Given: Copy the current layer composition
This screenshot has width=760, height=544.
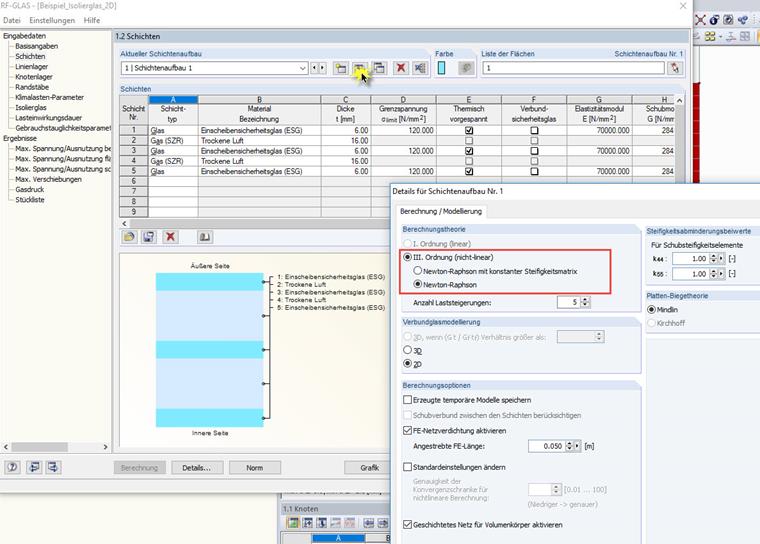Looking at the screenshot, I should [379, 68].
